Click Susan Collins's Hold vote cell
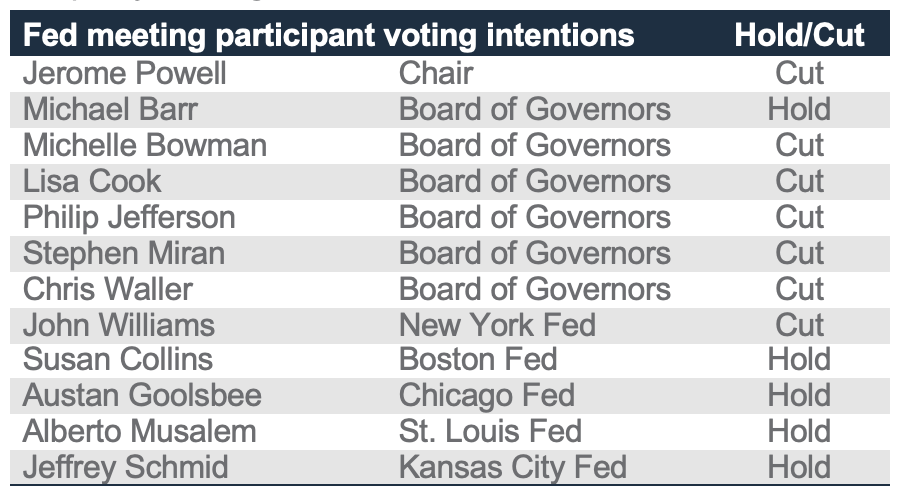 pos(799,360)
